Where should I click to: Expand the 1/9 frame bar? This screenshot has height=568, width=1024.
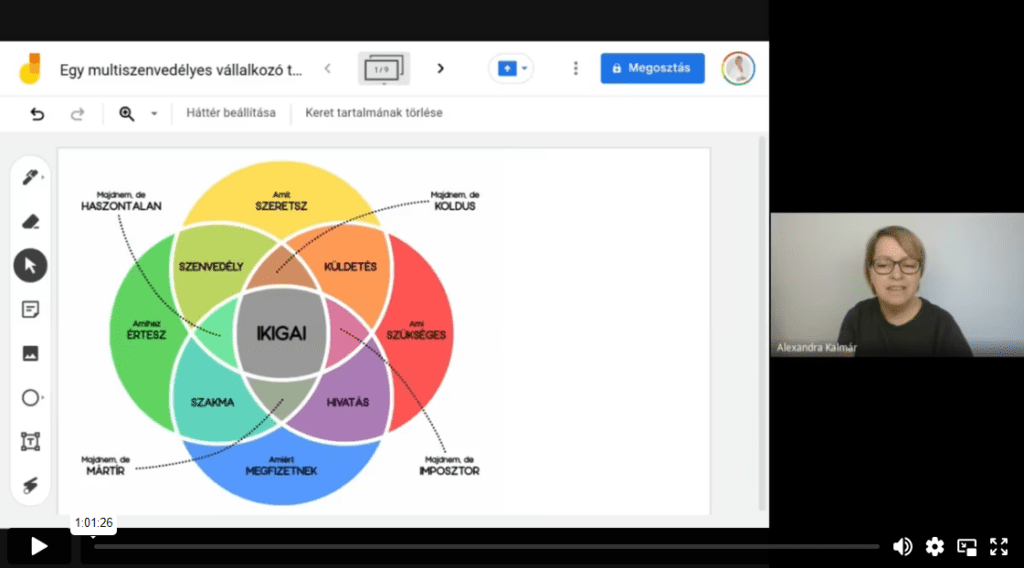click(384, 68)
